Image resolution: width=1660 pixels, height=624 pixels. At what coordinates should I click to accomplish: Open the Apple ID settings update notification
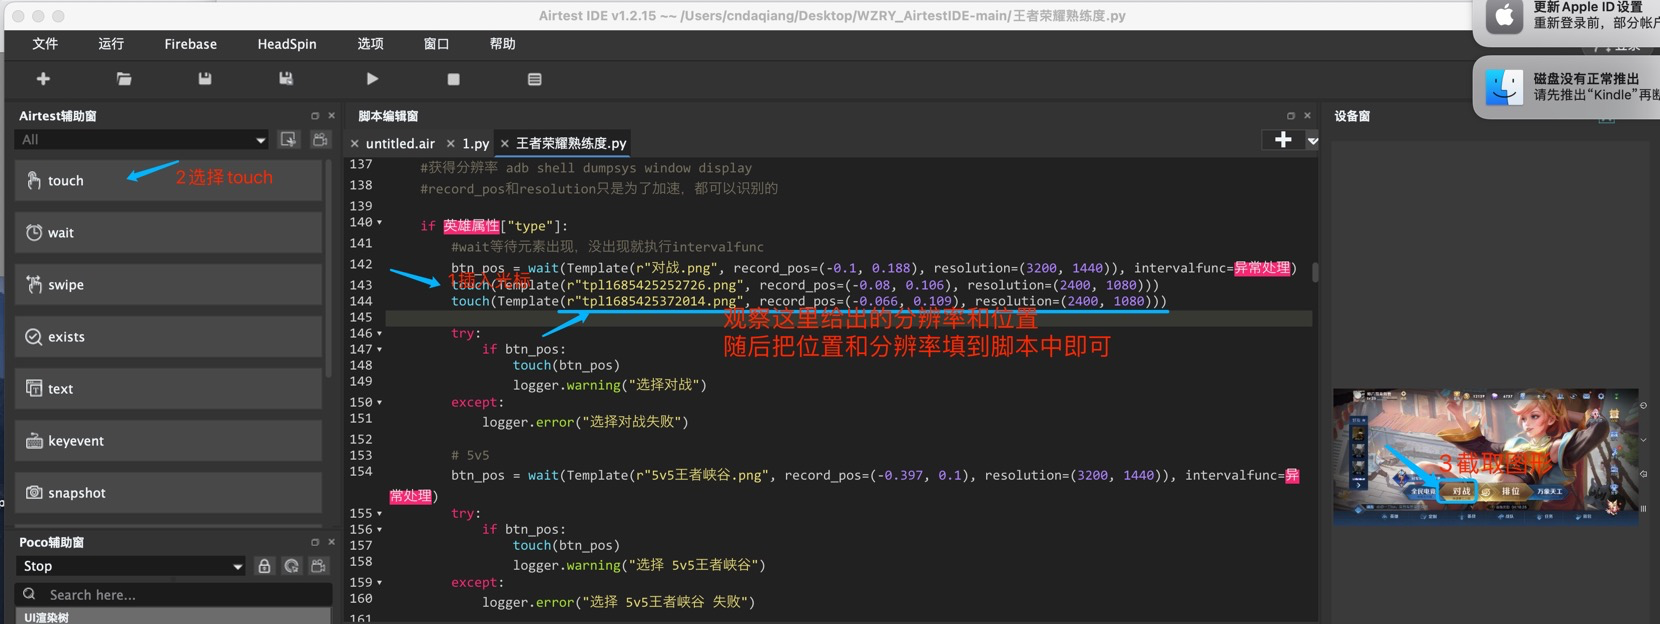point(1566,22)
